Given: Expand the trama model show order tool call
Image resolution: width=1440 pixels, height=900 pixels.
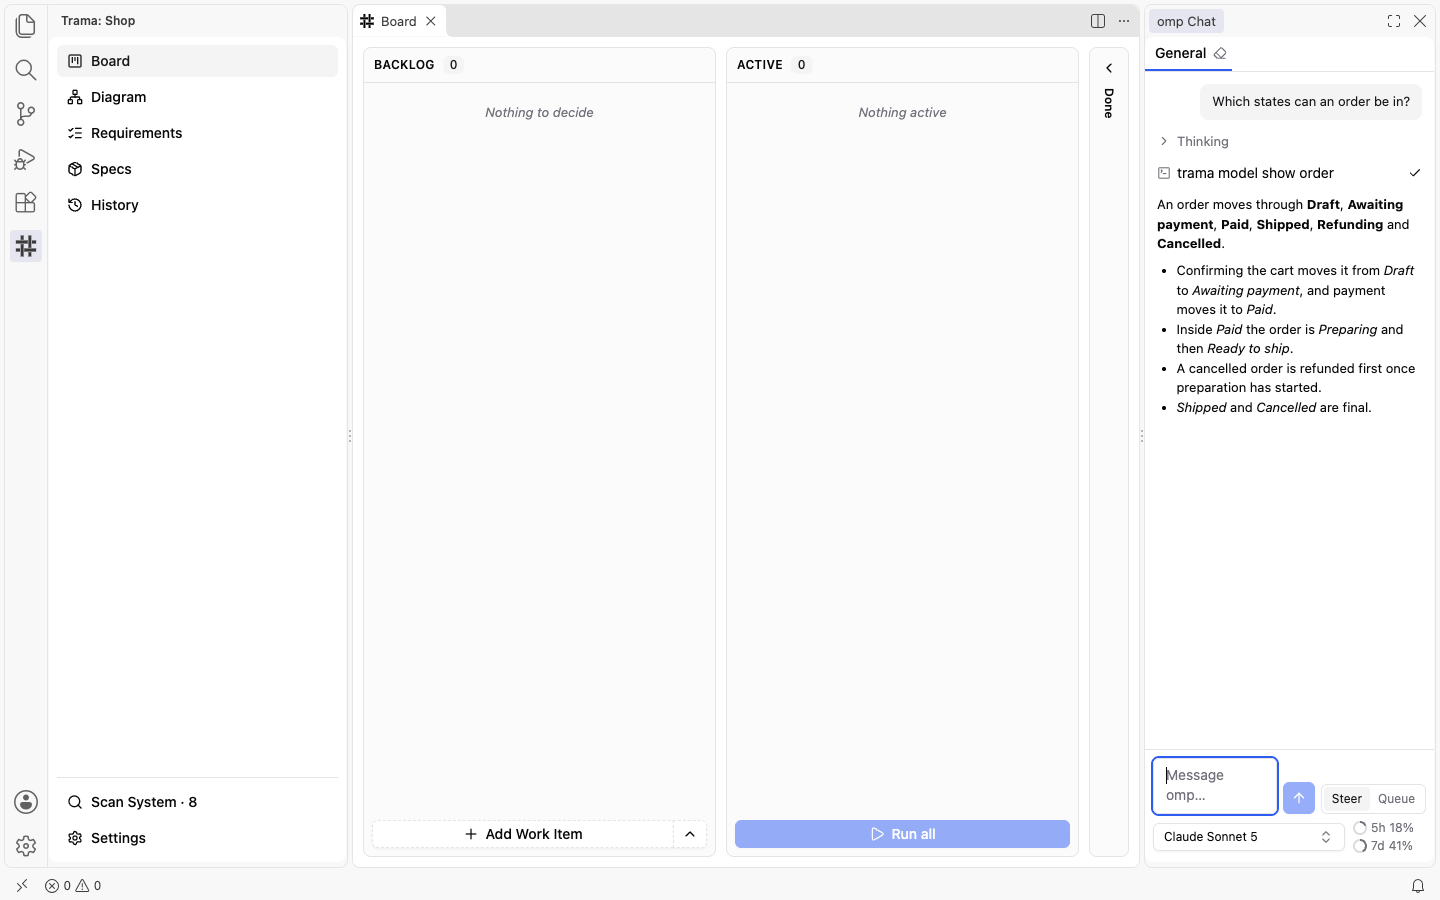Looking at the screenshot, I should click(1289, 173).
